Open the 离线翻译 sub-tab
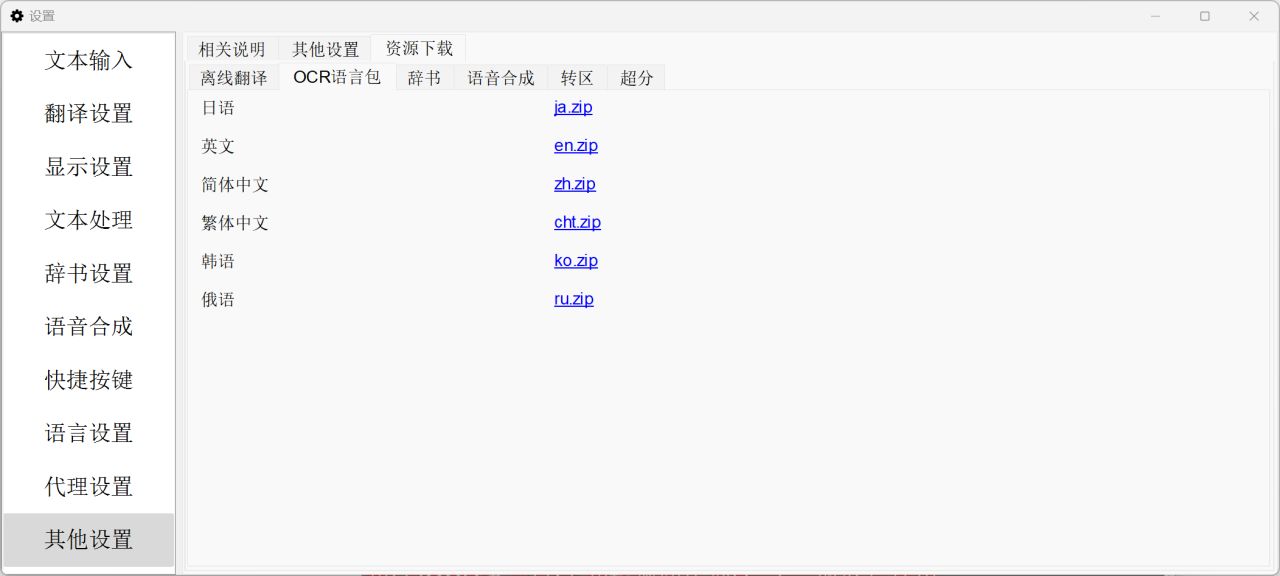1280x576 pixels. (x=234, y=78)
